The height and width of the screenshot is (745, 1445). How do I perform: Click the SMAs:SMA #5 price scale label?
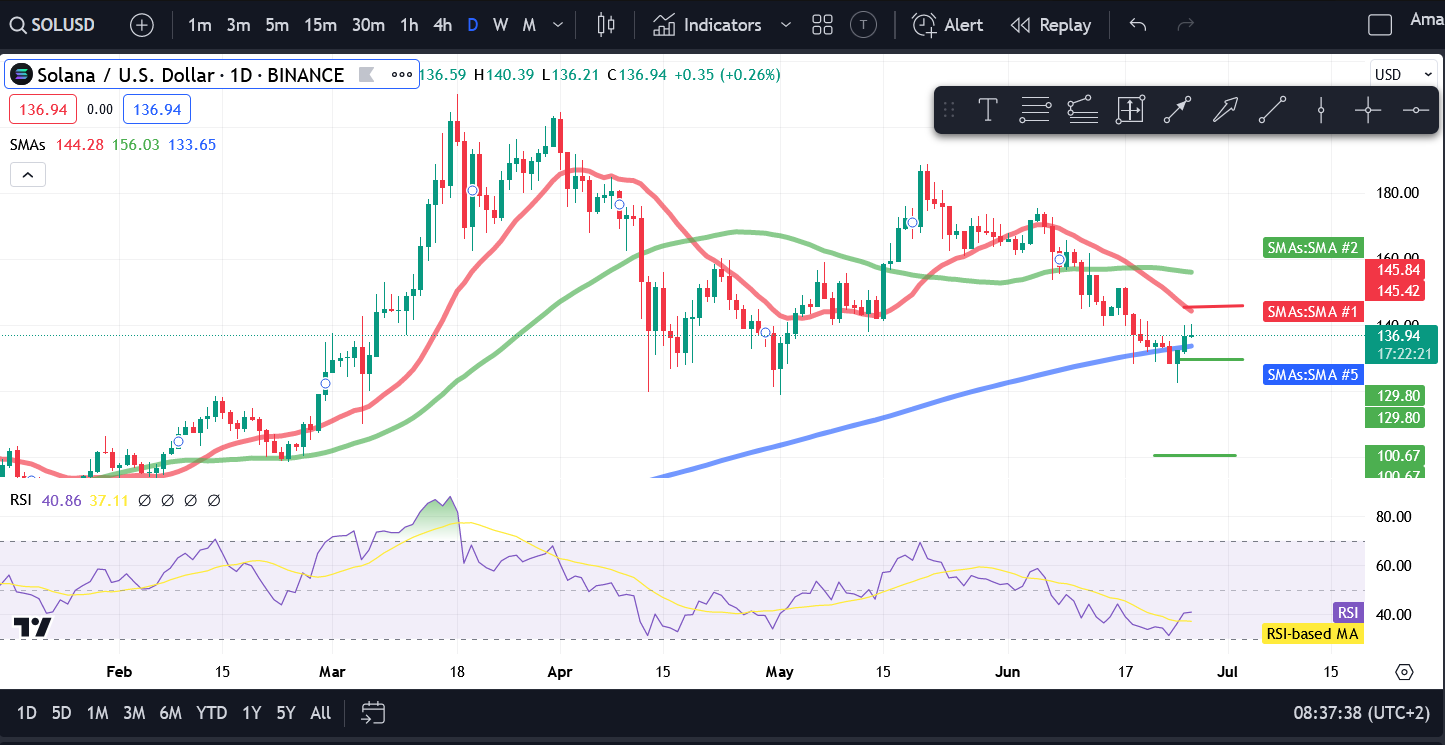point(1311,375)
